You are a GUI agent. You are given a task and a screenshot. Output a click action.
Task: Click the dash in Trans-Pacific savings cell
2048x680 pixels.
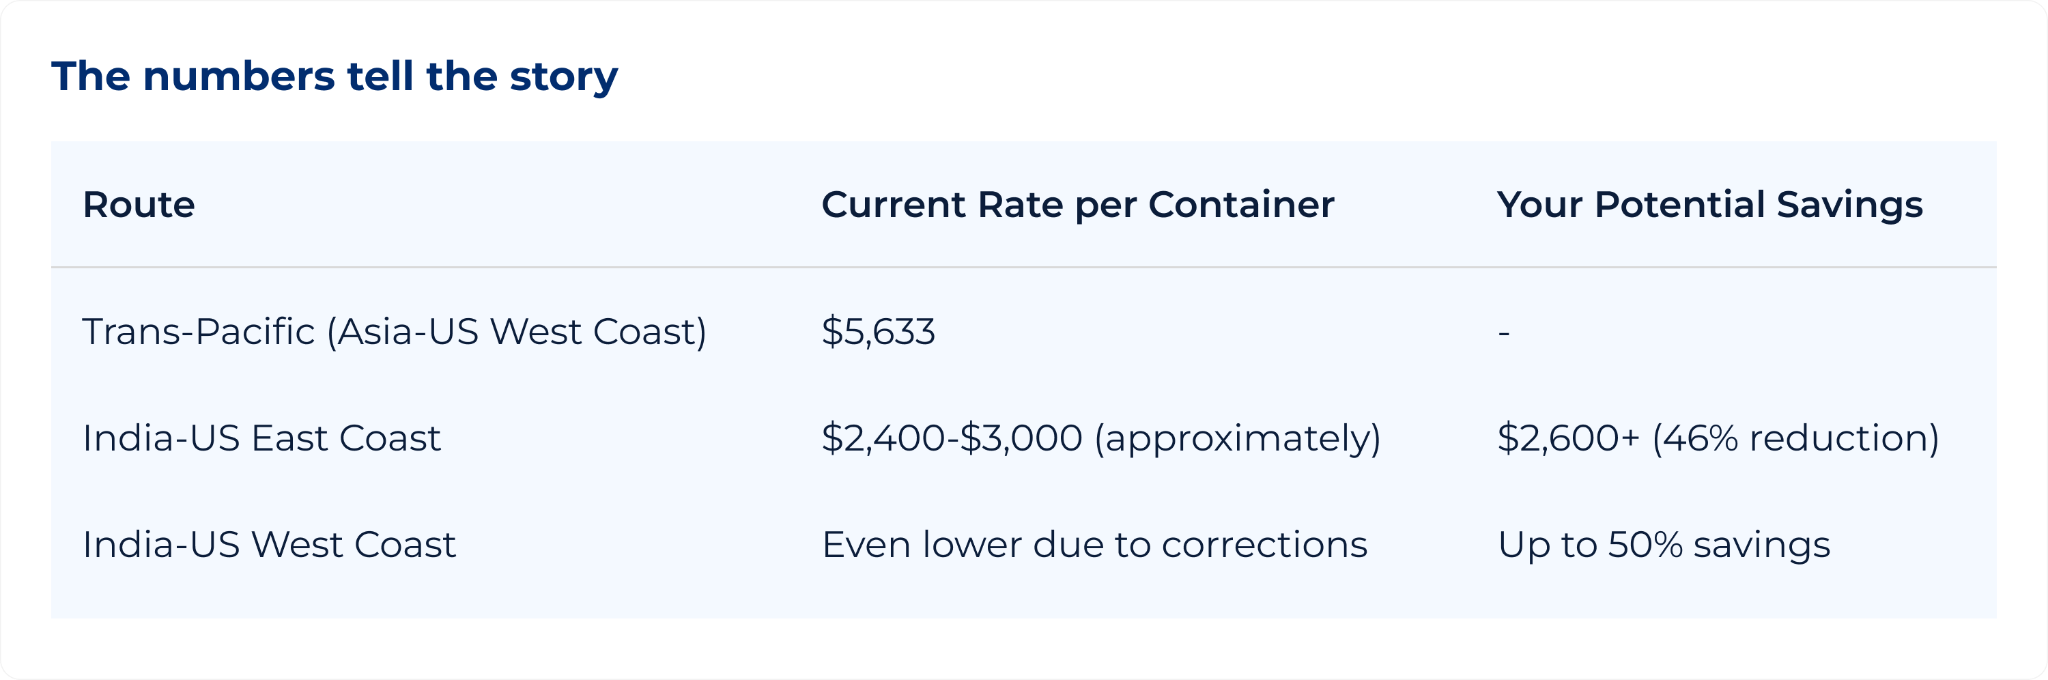(x=1504, y=333)
